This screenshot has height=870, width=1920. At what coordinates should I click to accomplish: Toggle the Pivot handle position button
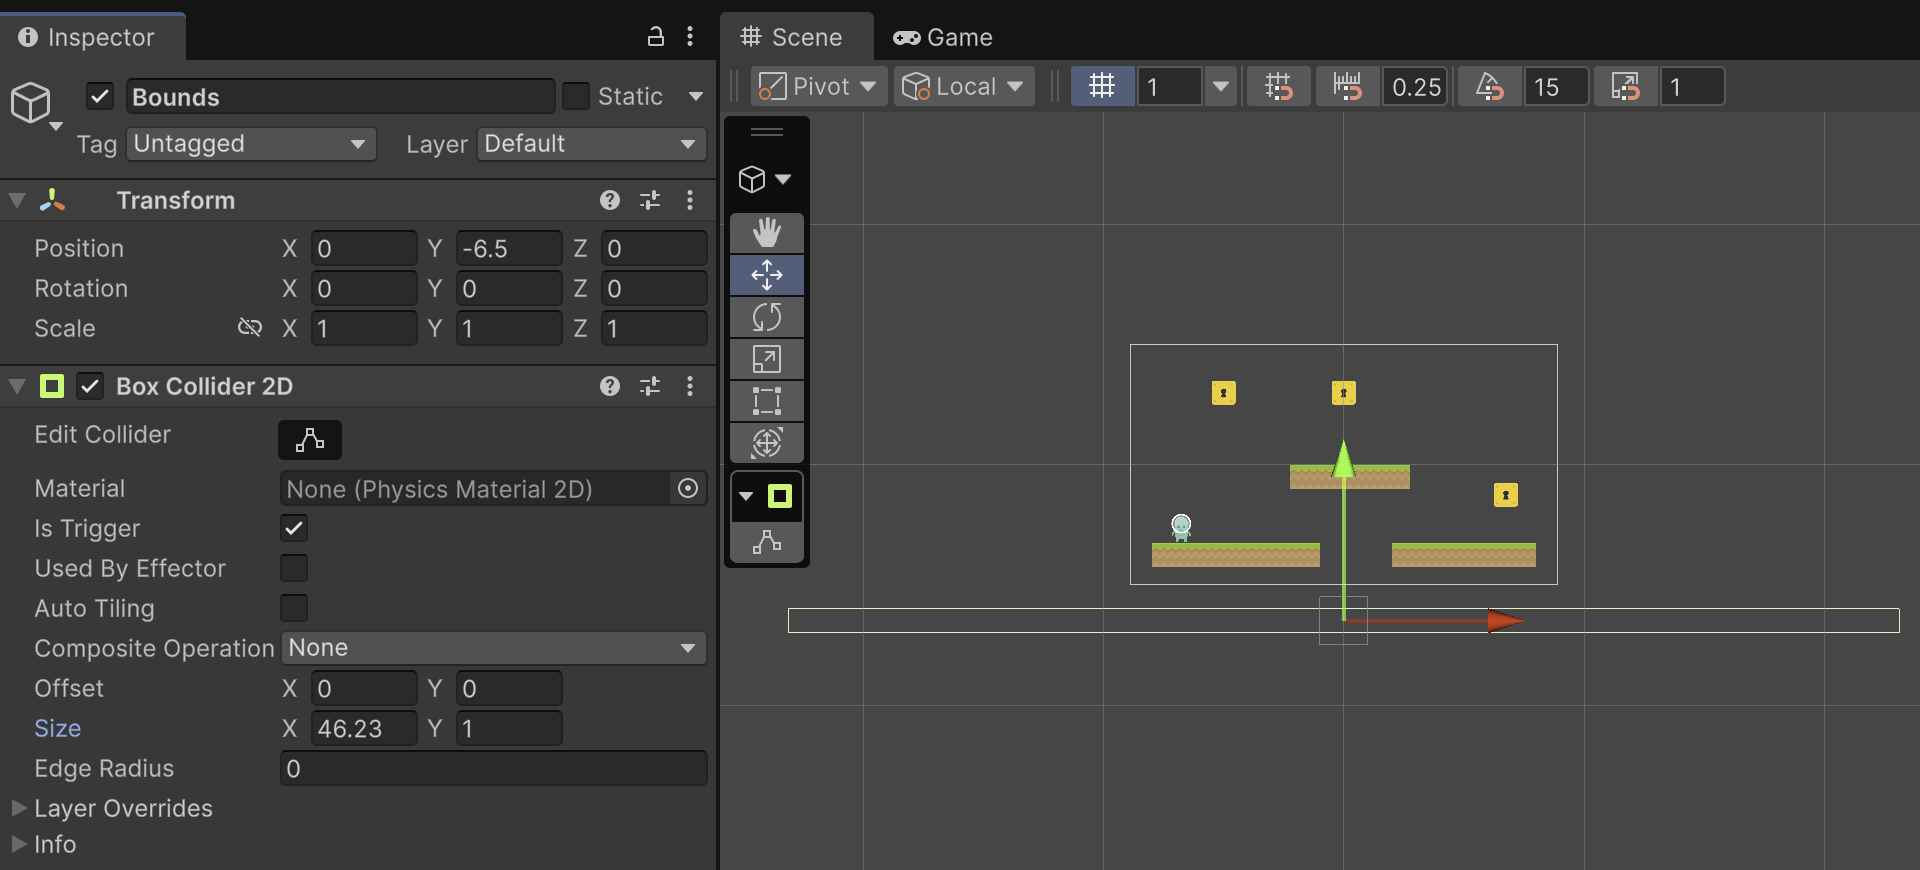click(x=817, y=86)
